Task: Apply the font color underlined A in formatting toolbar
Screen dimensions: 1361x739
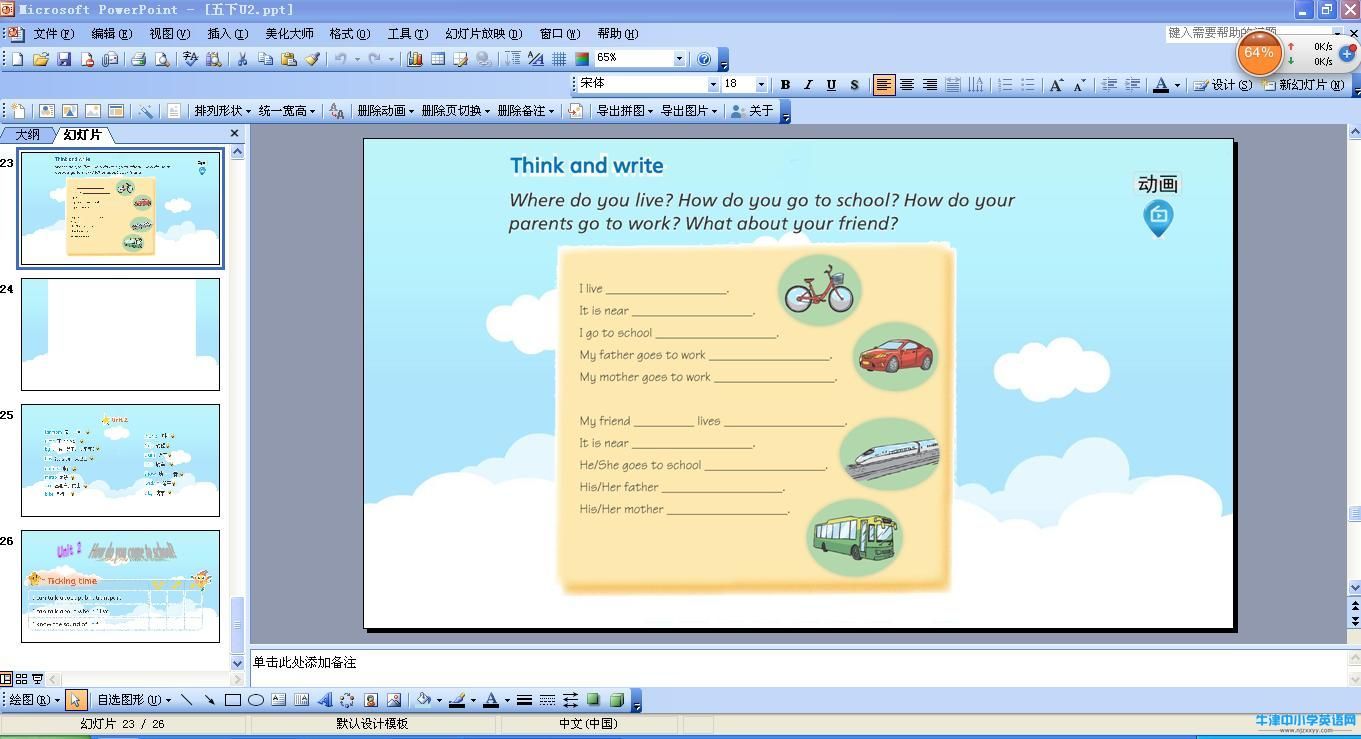Action: coord(1161,85)
